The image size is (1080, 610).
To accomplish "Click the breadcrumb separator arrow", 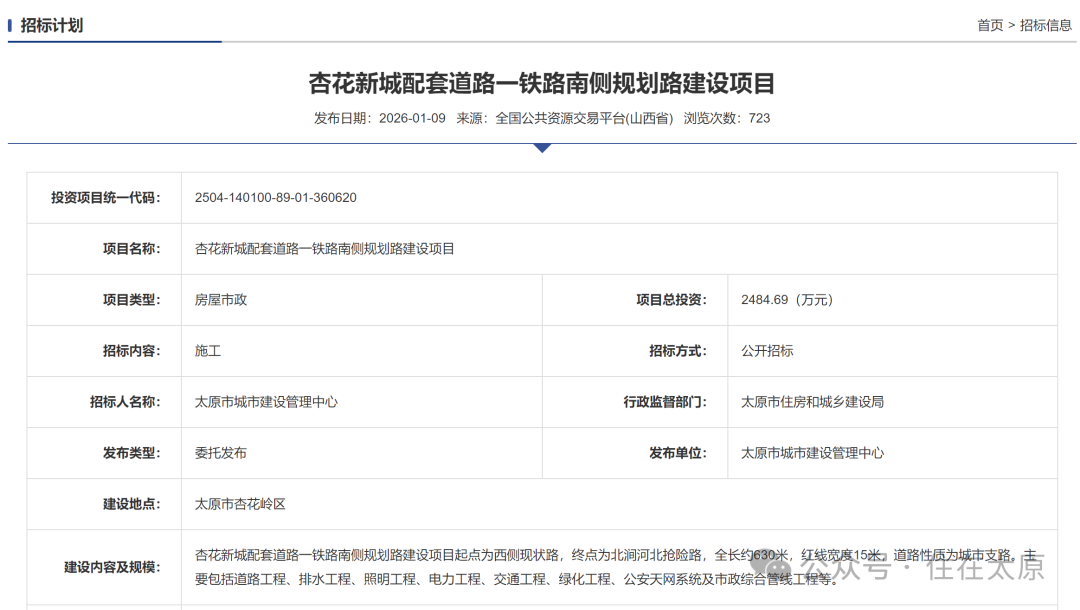I will point(1012,25).
